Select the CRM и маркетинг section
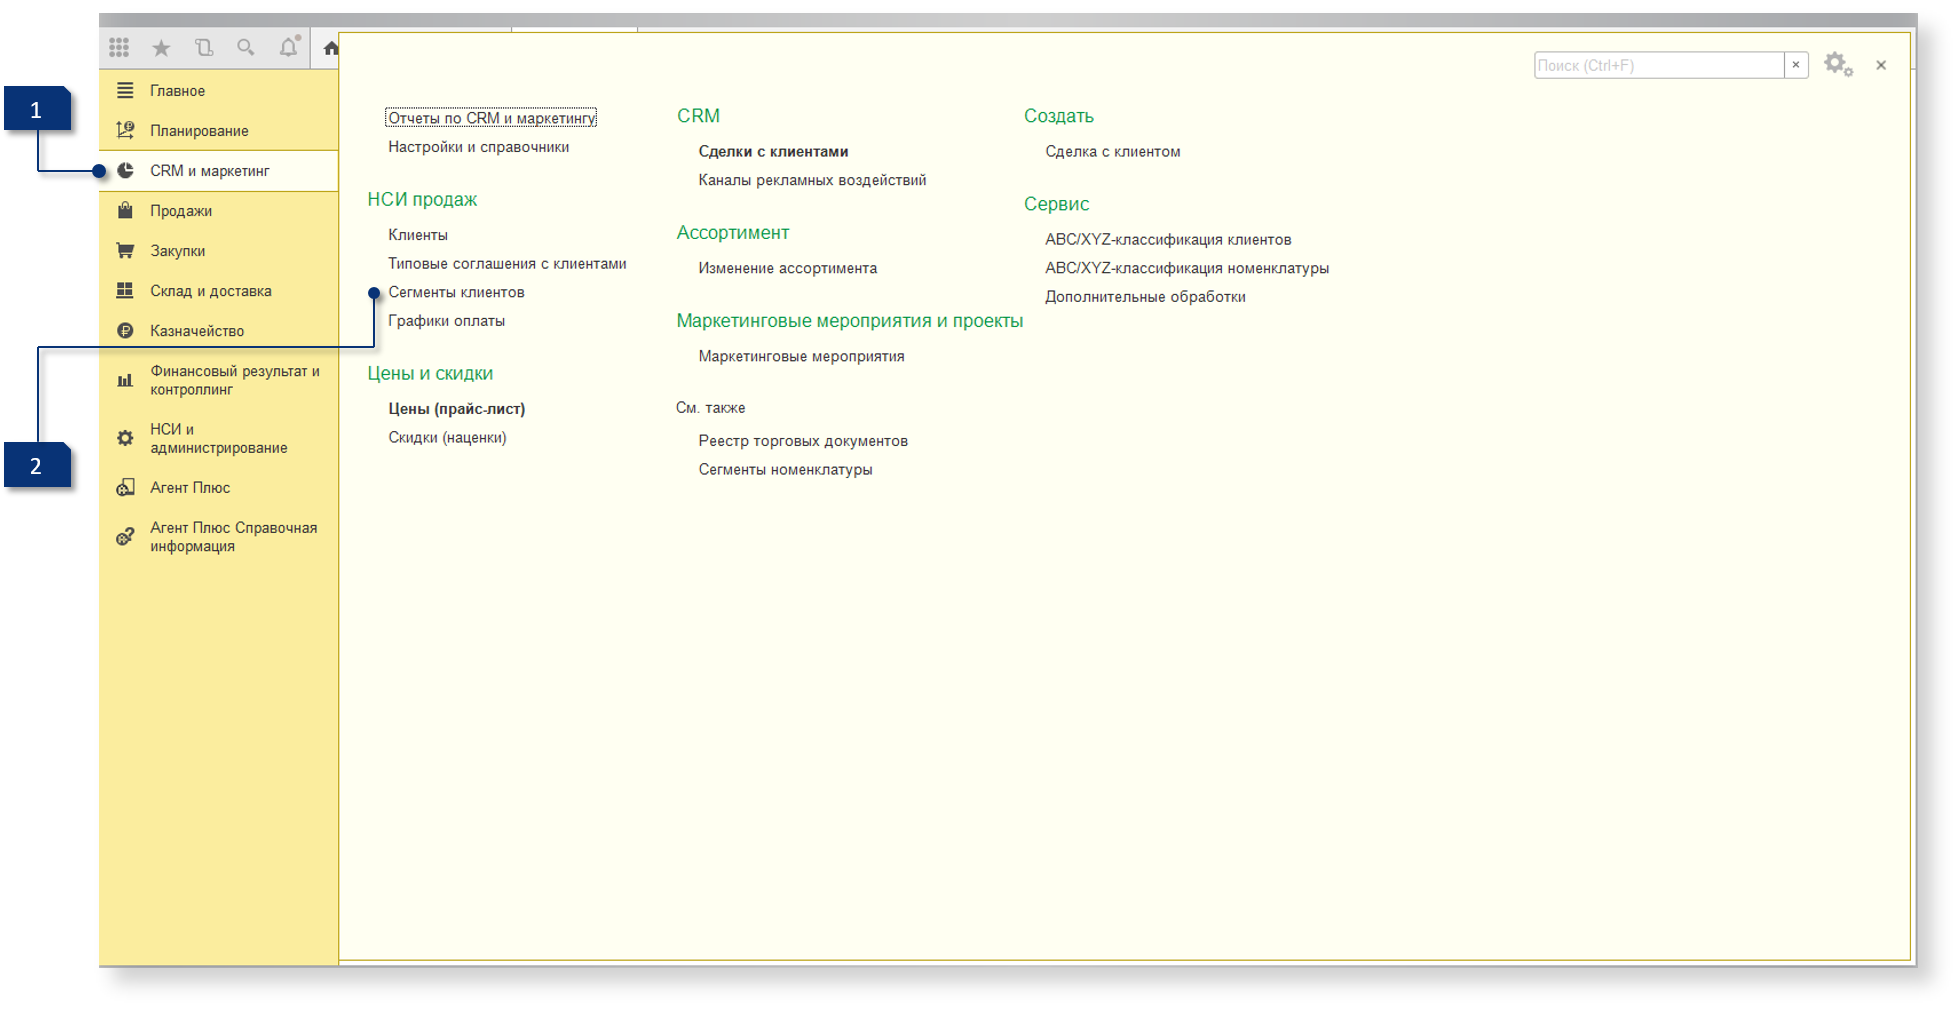 tap(219, 171)
